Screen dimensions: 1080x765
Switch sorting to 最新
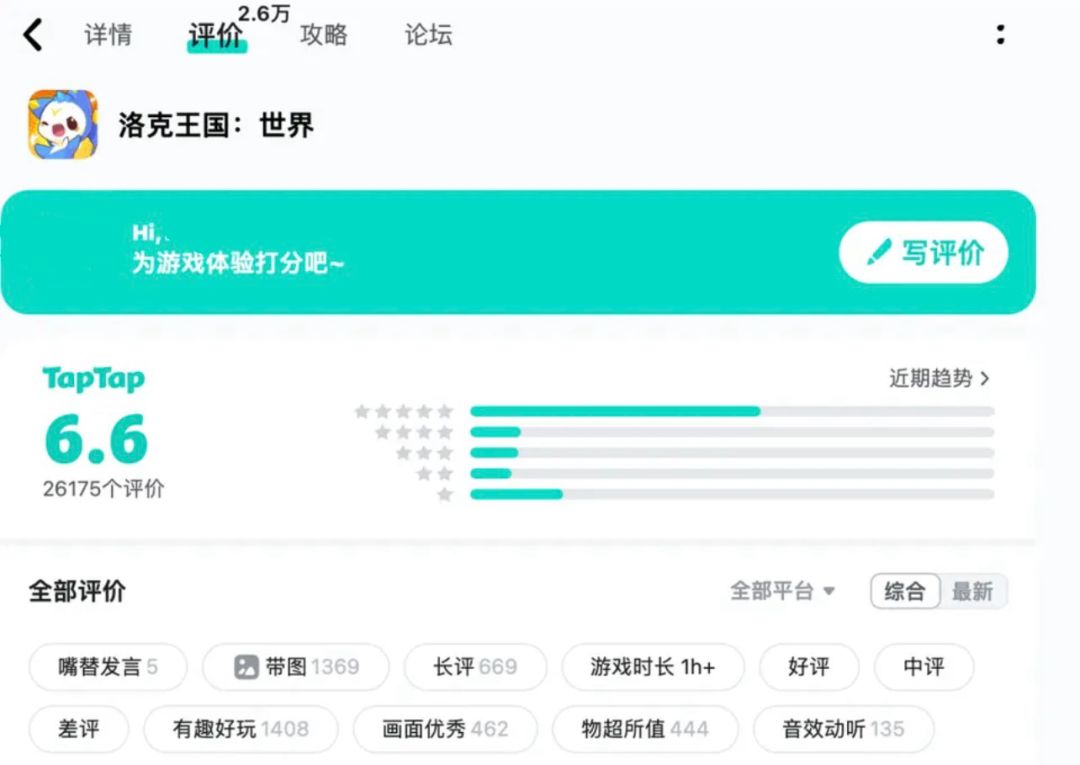[x=972, y=591]
